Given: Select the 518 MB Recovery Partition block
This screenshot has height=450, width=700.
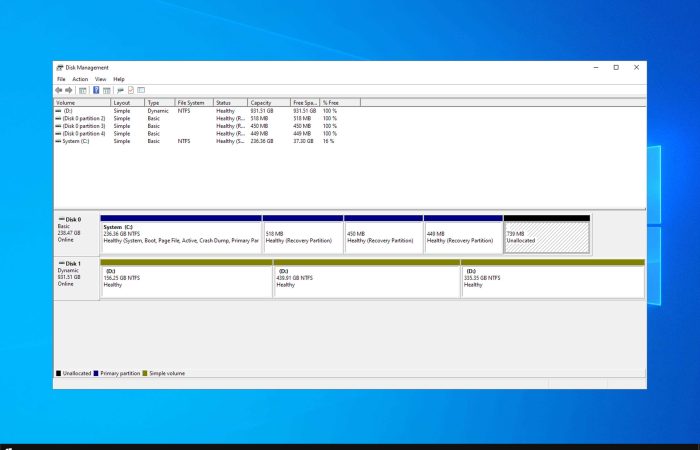Looking at the screenshot, I should pyautogui.click(x=303, y=234).
